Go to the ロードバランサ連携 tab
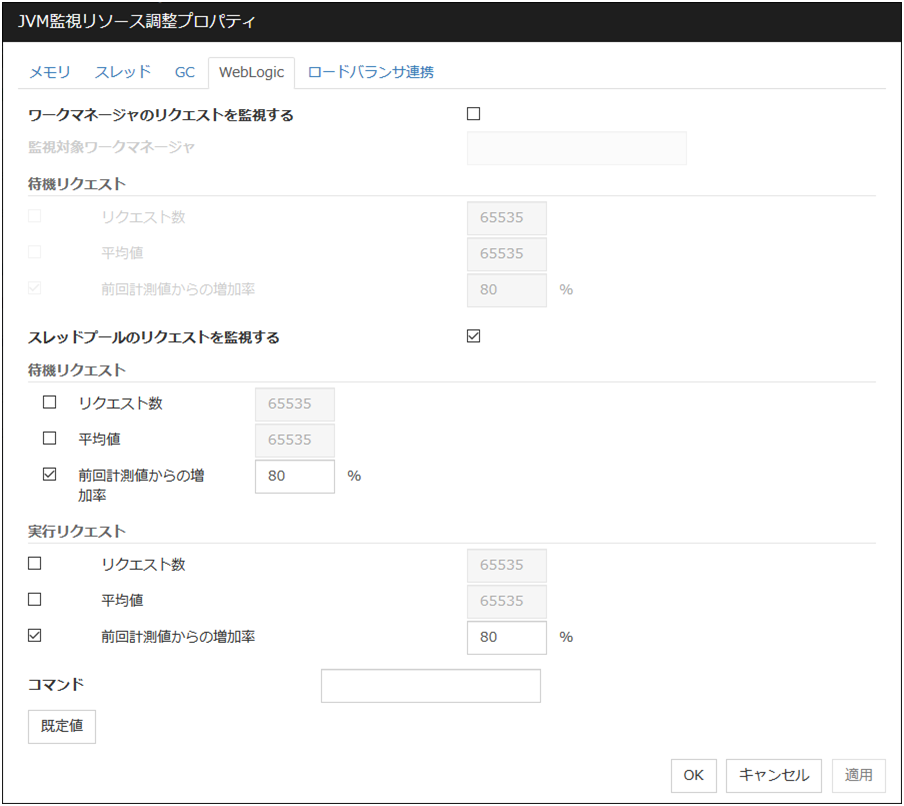 click(370, 72)
